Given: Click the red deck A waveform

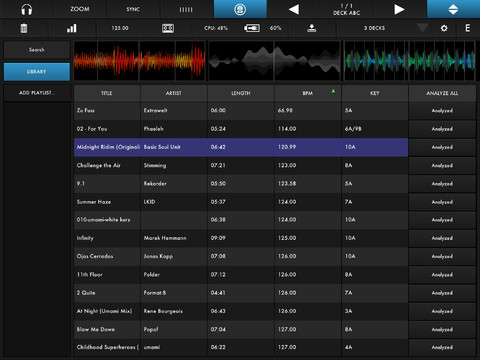Looking at the screenshot, I should click(139, 61).
